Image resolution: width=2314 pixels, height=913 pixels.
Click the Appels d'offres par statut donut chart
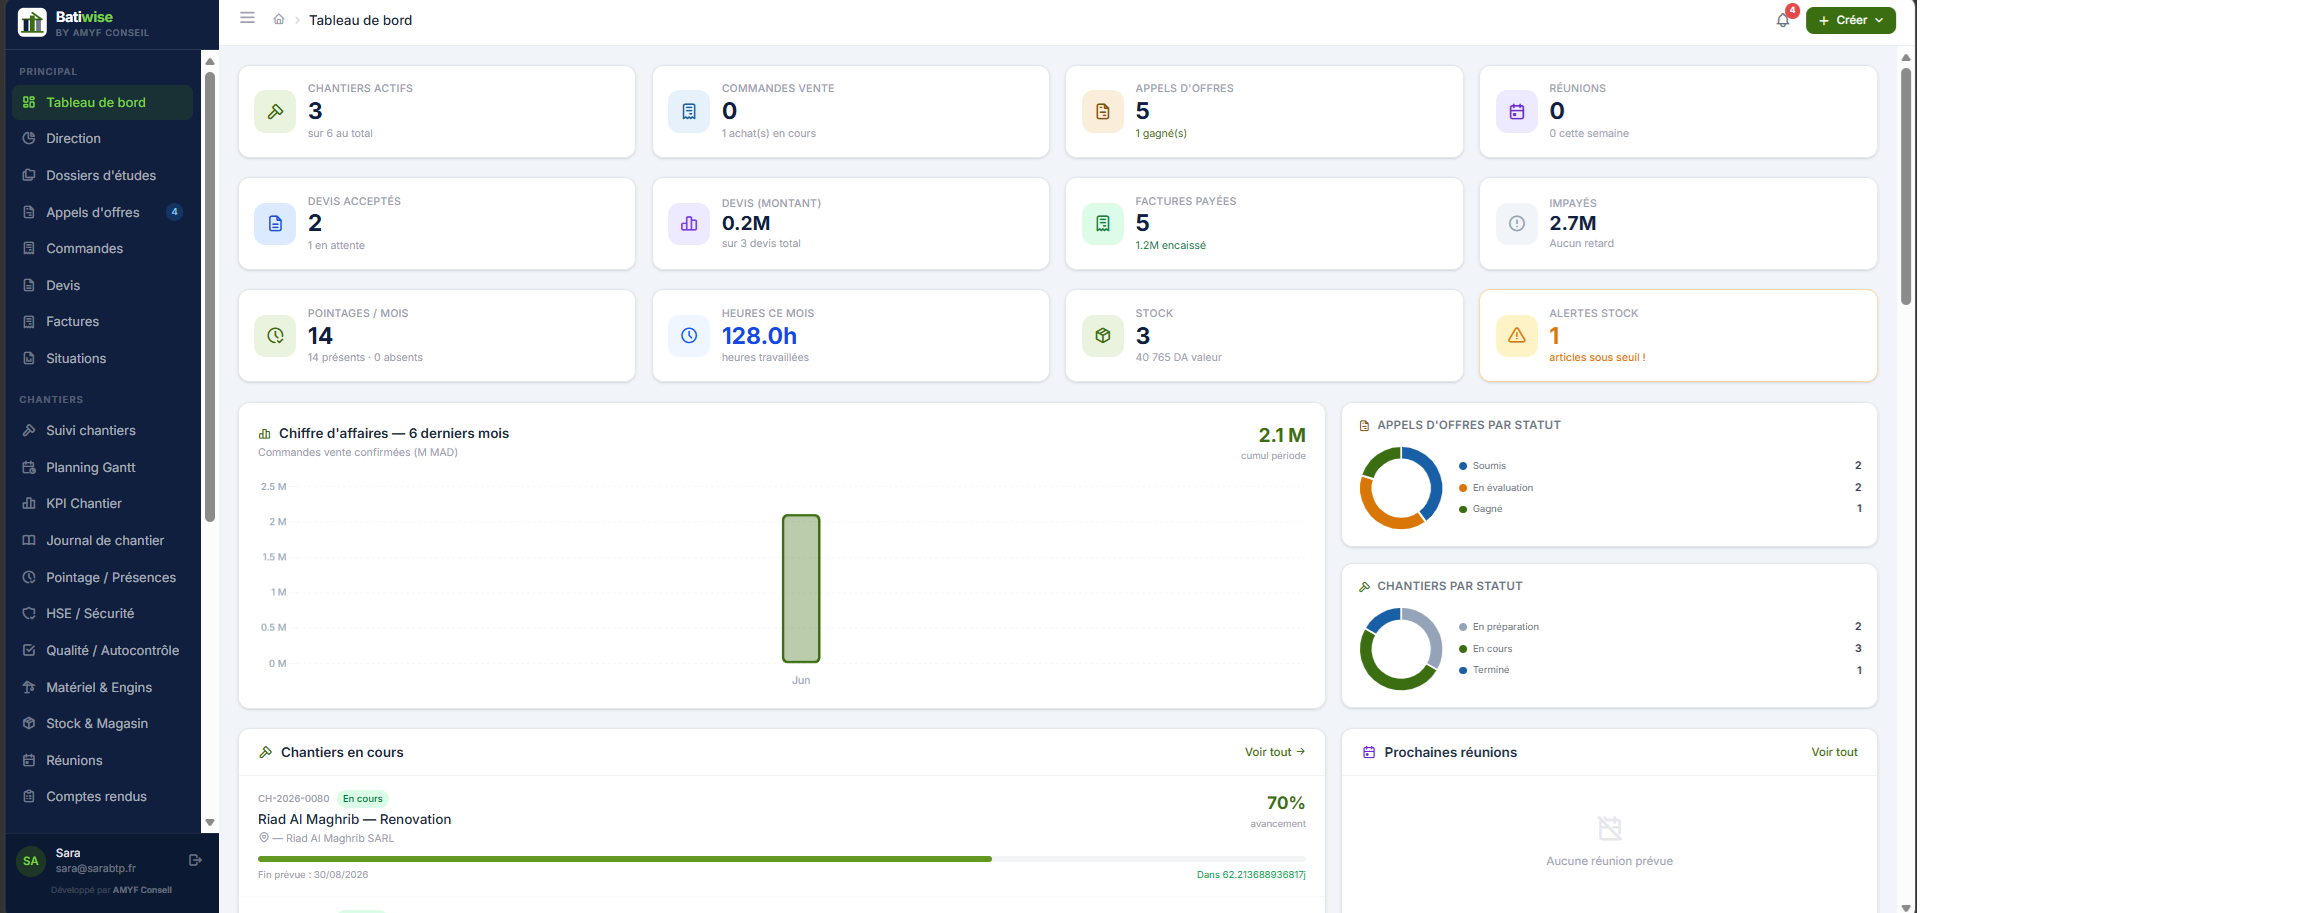[1401, 488]
